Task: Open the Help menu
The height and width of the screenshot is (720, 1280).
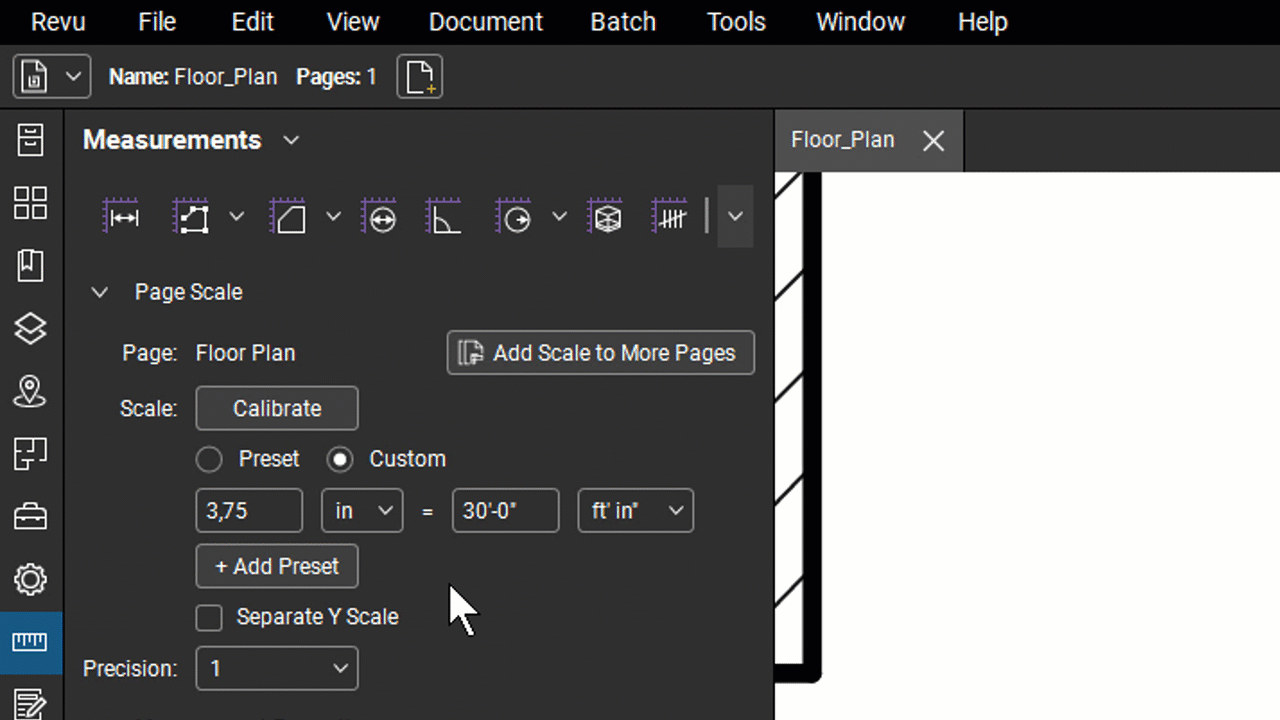Action: pos(983,22)
